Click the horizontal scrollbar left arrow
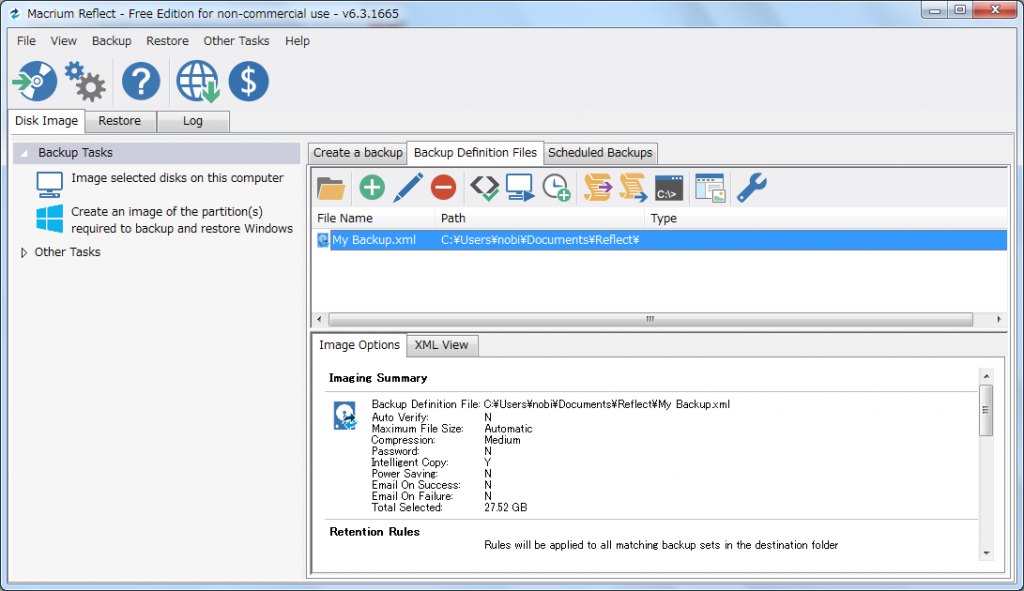 [x=319, y=319]
